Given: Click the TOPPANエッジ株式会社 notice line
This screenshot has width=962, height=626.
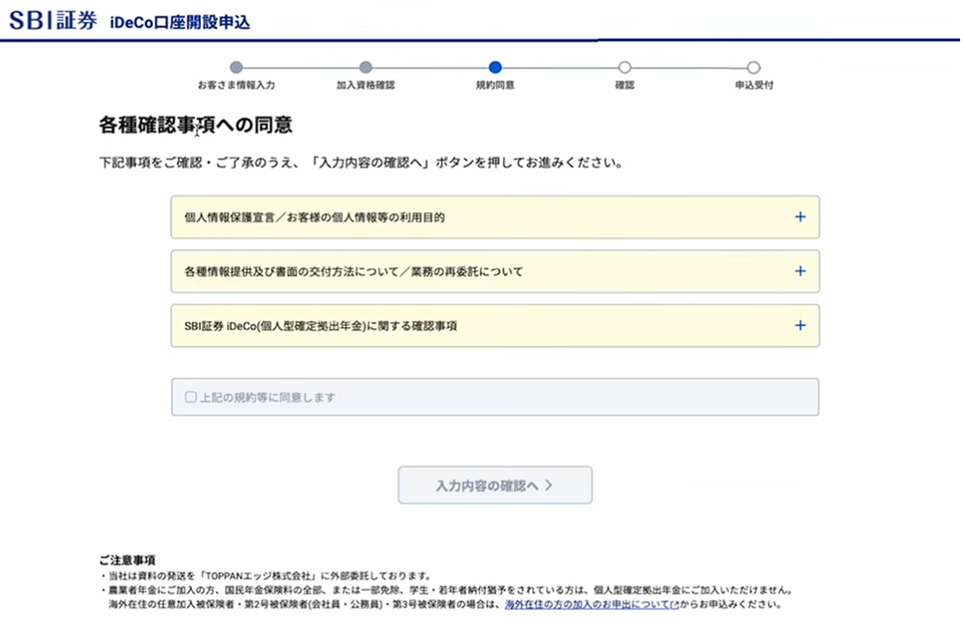Looking at the screenshot, I should tap(266, 576).
